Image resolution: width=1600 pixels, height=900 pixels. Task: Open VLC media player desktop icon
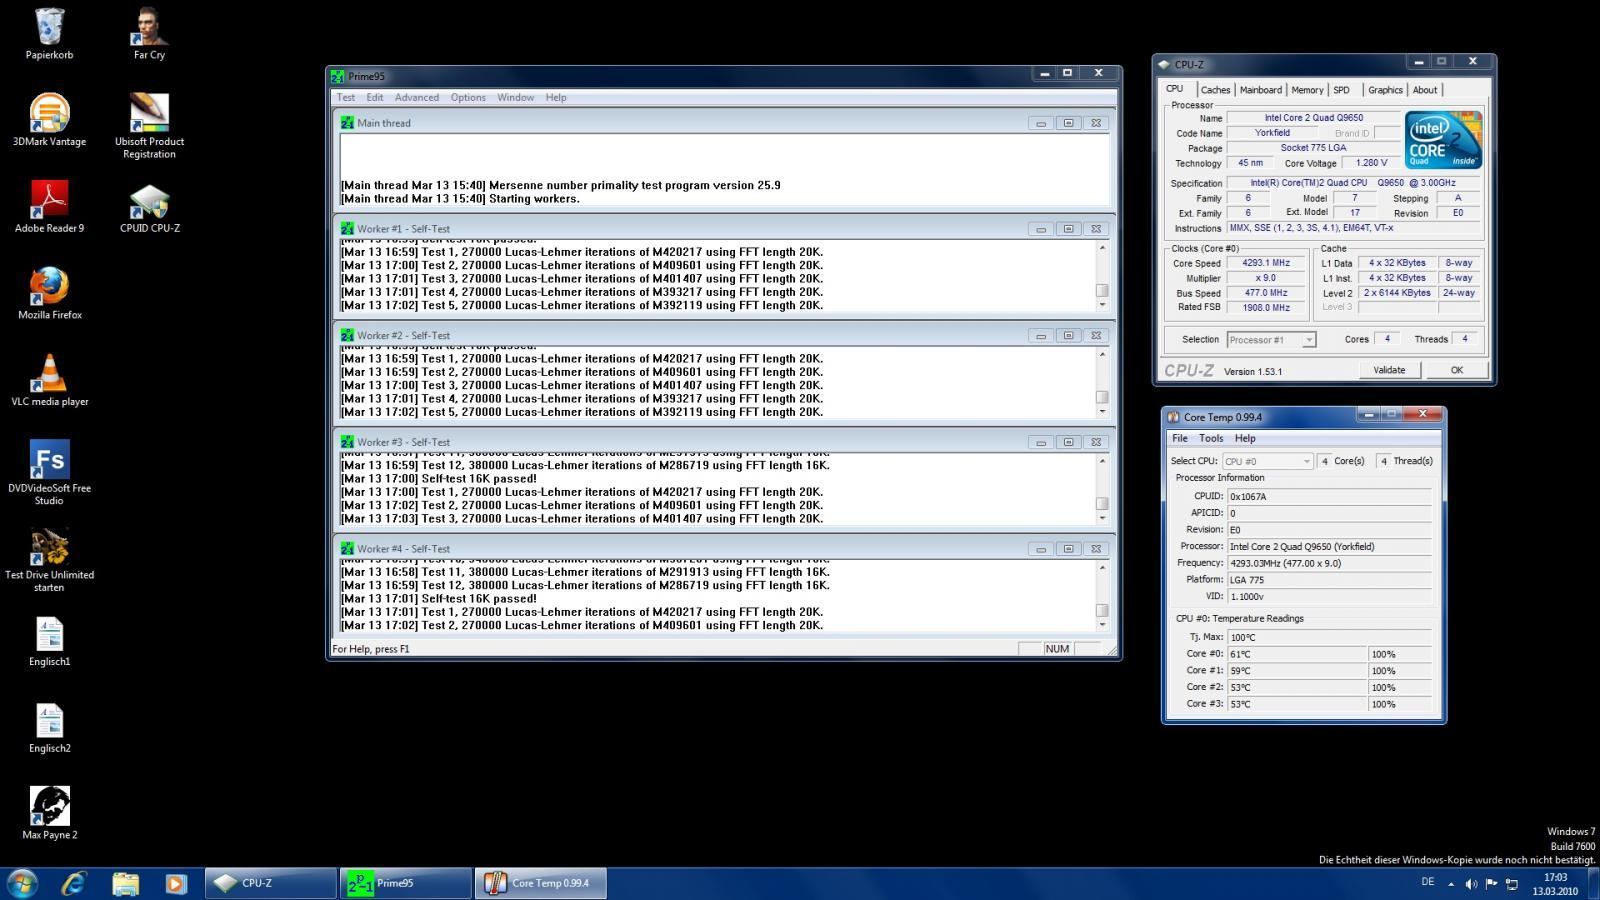49,373
